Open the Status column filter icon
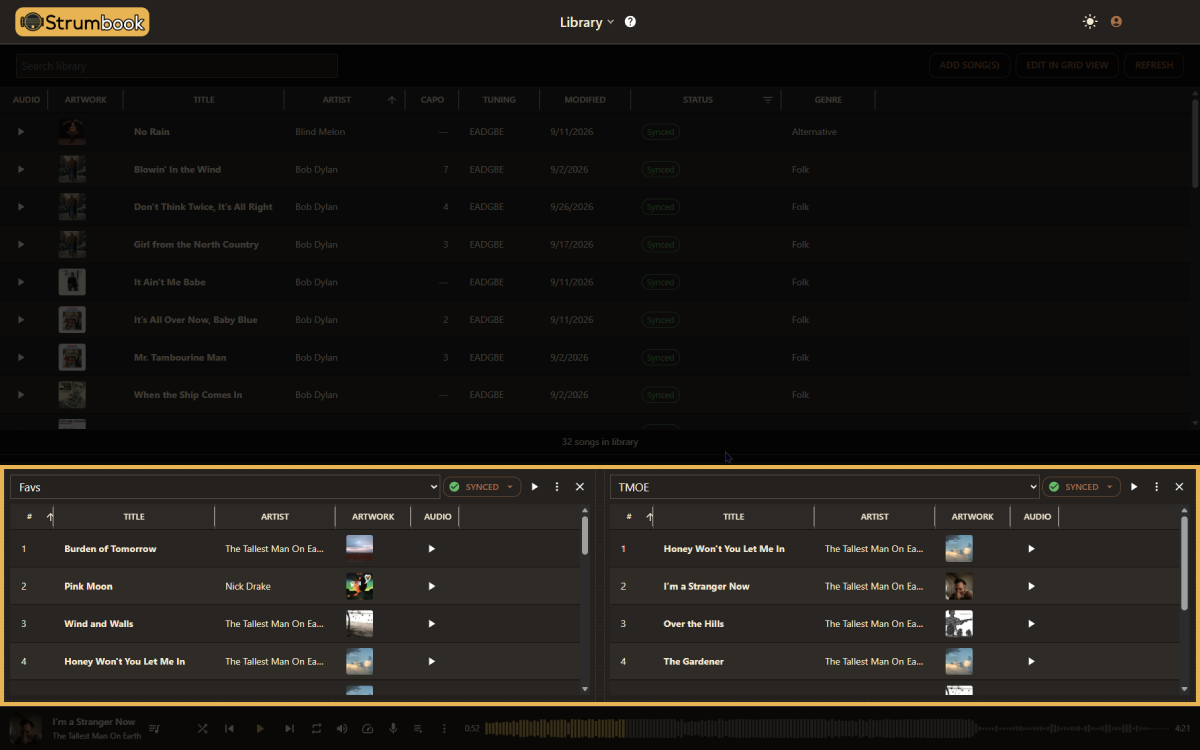Screen dimensions: 1200x750 tap(768, 100)
